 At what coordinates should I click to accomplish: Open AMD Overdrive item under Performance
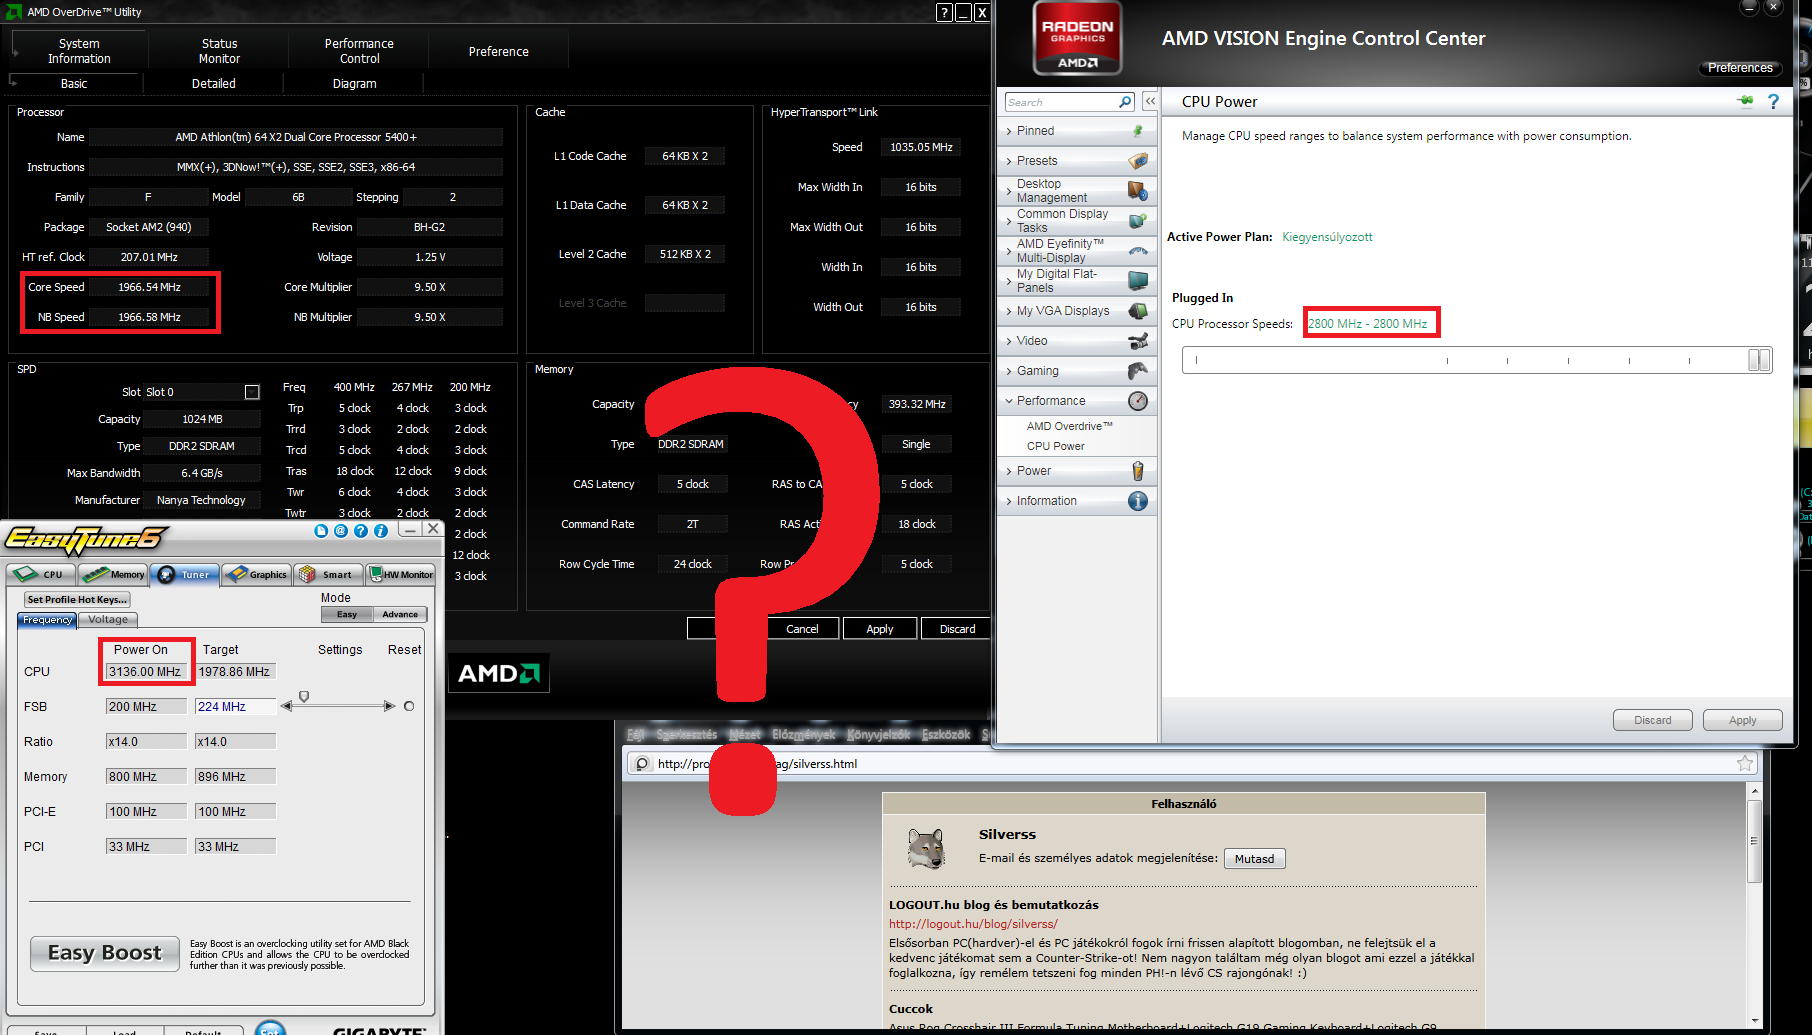click(1069, 426)
